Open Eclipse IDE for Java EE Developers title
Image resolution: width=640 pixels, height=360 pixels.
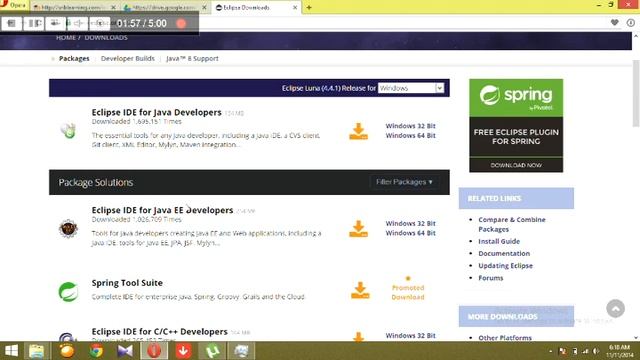coord(162,210)
